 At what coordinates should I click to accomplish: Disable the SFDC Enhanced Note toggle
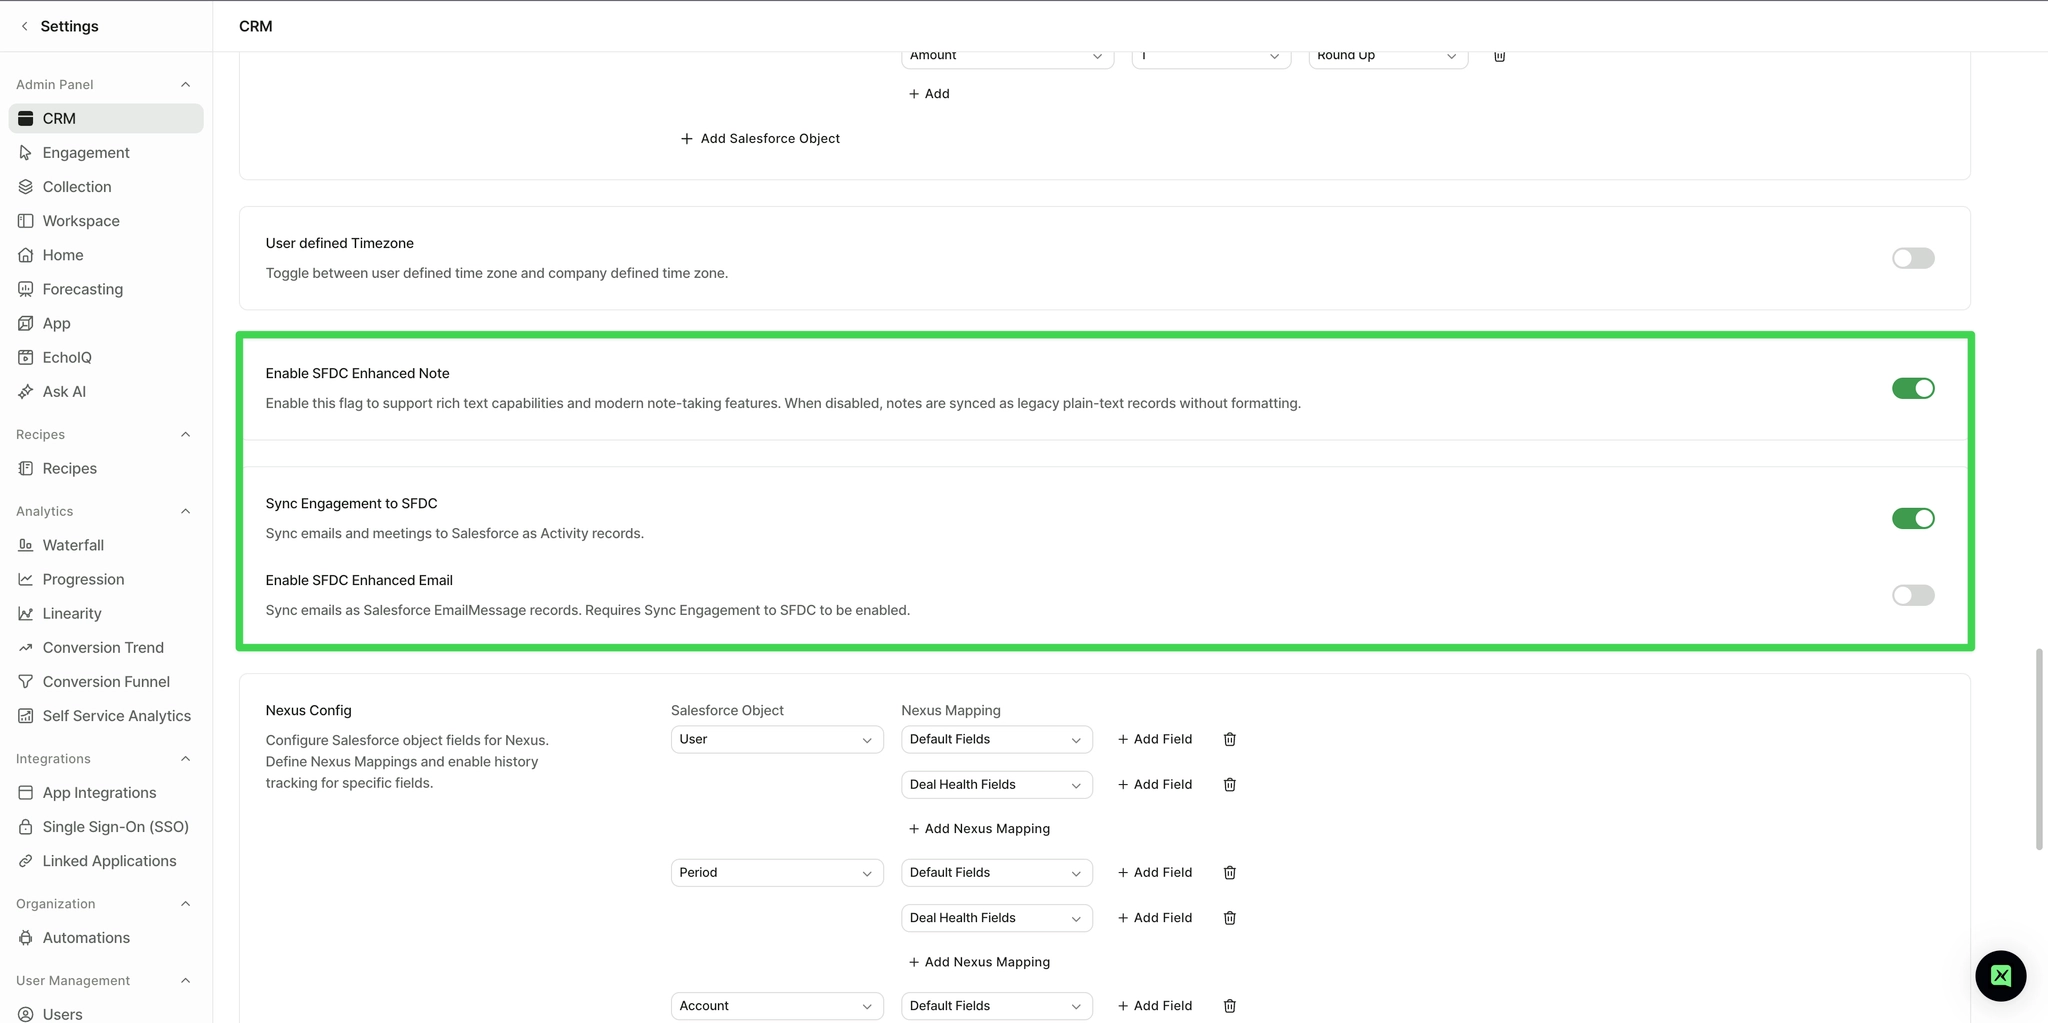(1913, 388)
